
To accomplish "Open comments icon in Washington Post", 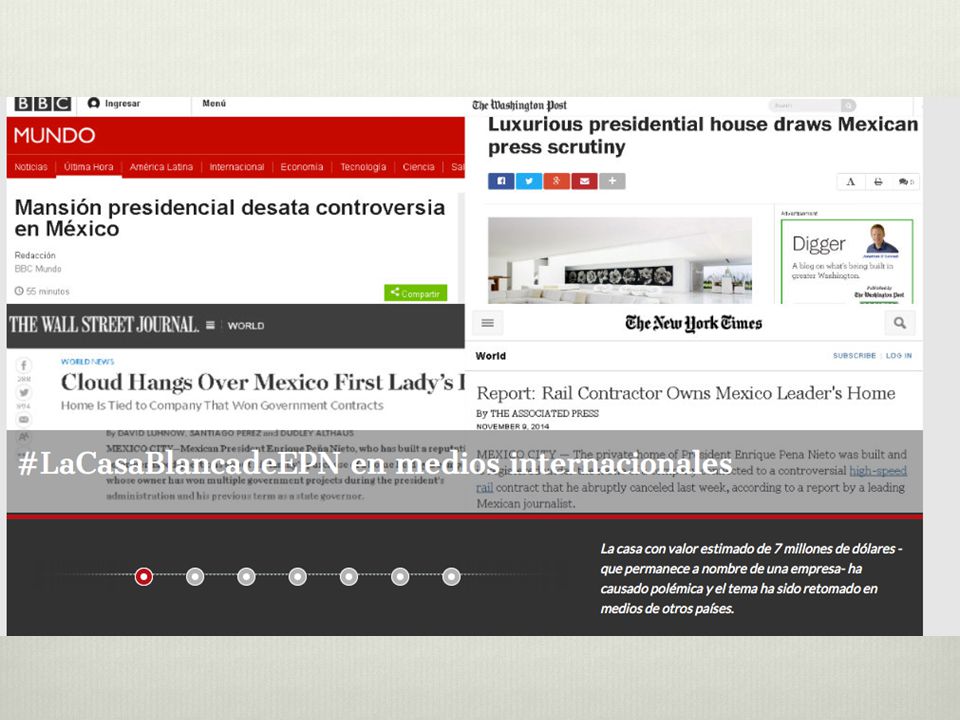I will pyautogui.click(x=906, y=182).
